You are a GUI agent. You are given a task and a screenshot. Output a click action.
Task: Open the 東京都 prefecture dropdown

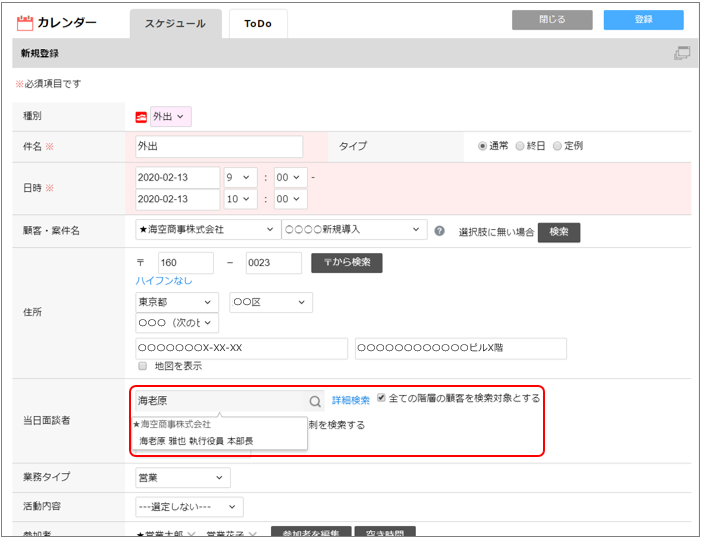[x=177, y=302]
